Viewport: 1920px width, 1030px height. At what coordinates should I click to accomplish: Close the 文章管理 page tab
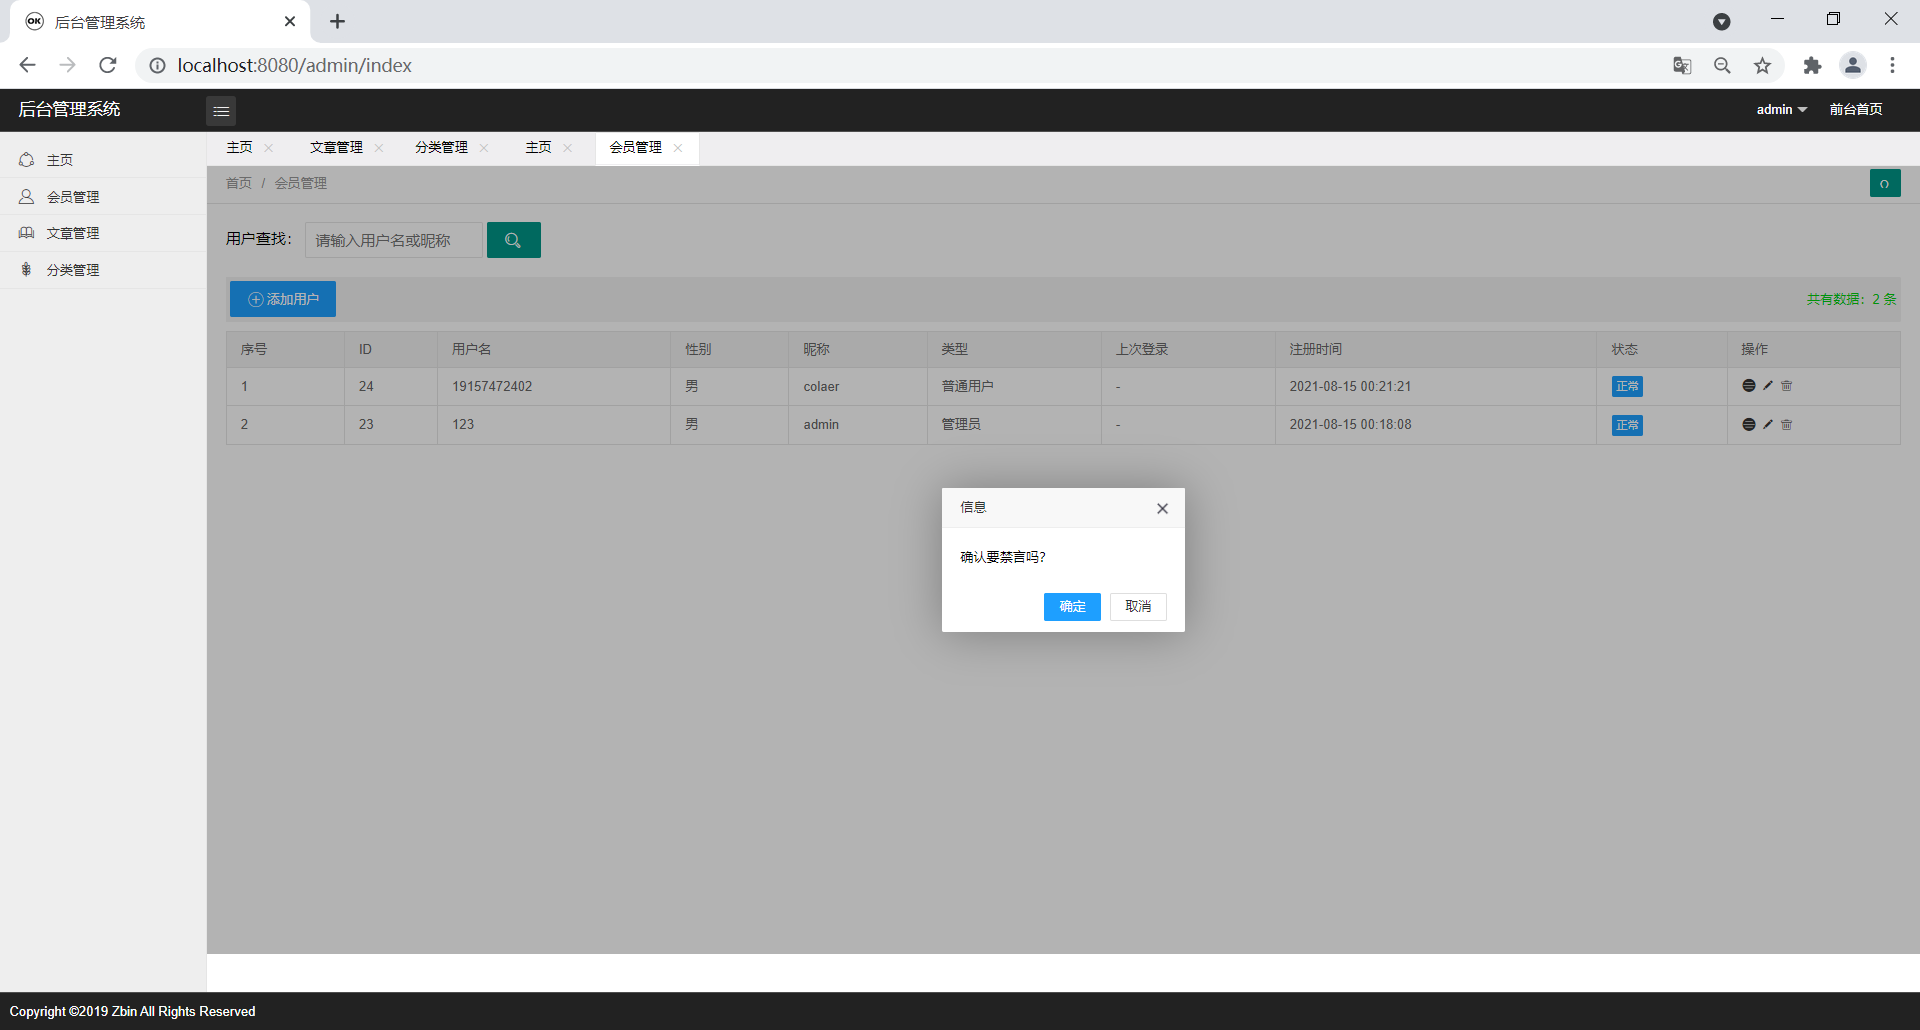pyautogui.click(x=379, y=148)
